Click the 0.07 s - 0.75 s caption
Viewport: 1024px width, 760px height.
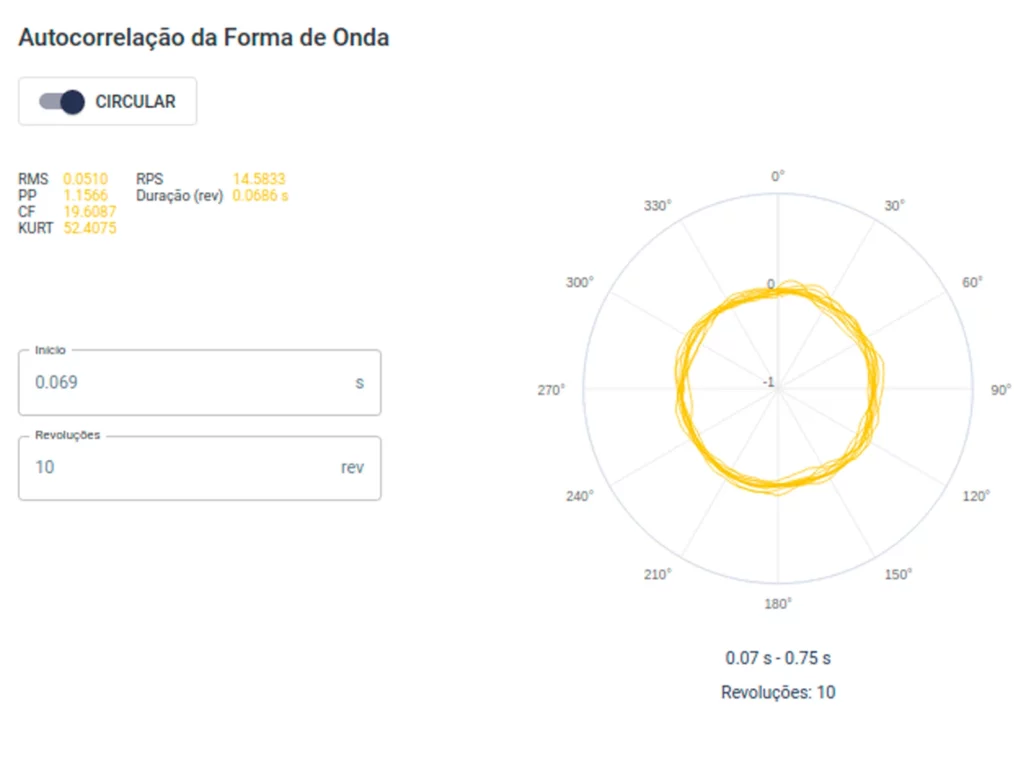tap(778, 658)
